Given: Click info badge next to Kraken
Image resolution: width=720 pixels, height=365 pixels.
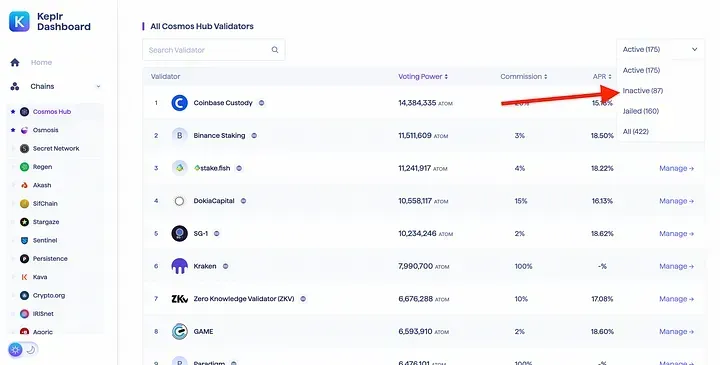Looking at the screenshot, I should click(225, 266).
